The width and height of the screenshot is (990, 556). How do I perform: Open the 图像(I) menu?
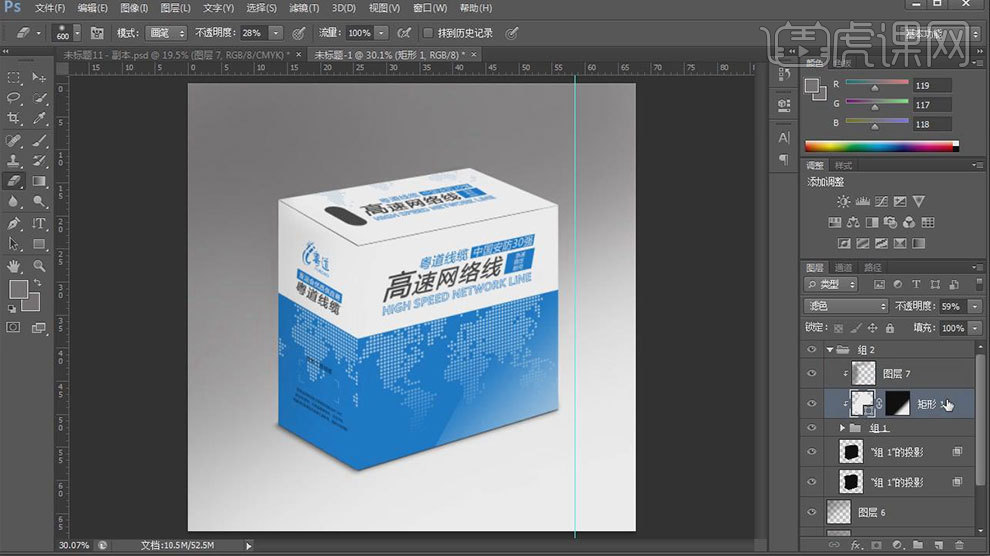point(134,8)
